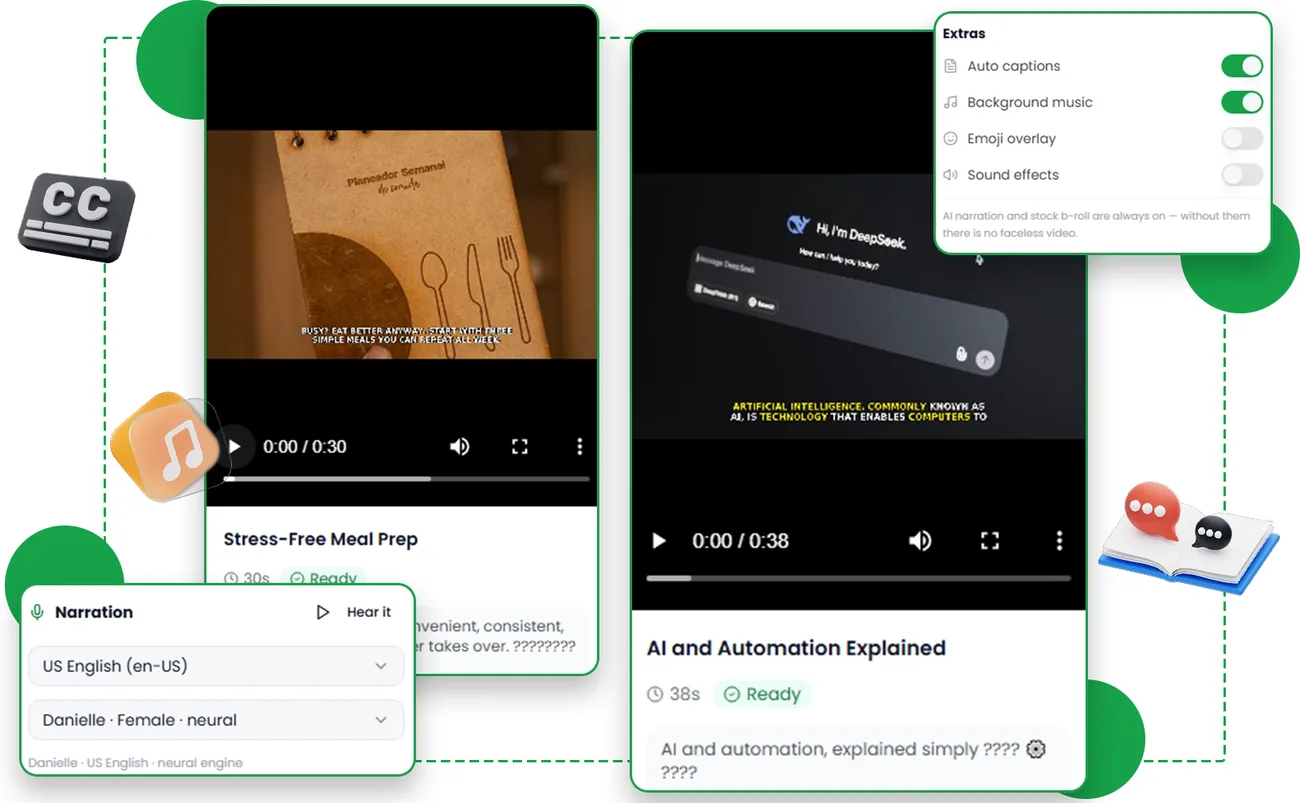Click the "0:00 / 0:38" time readout

(x=741, y=541)
